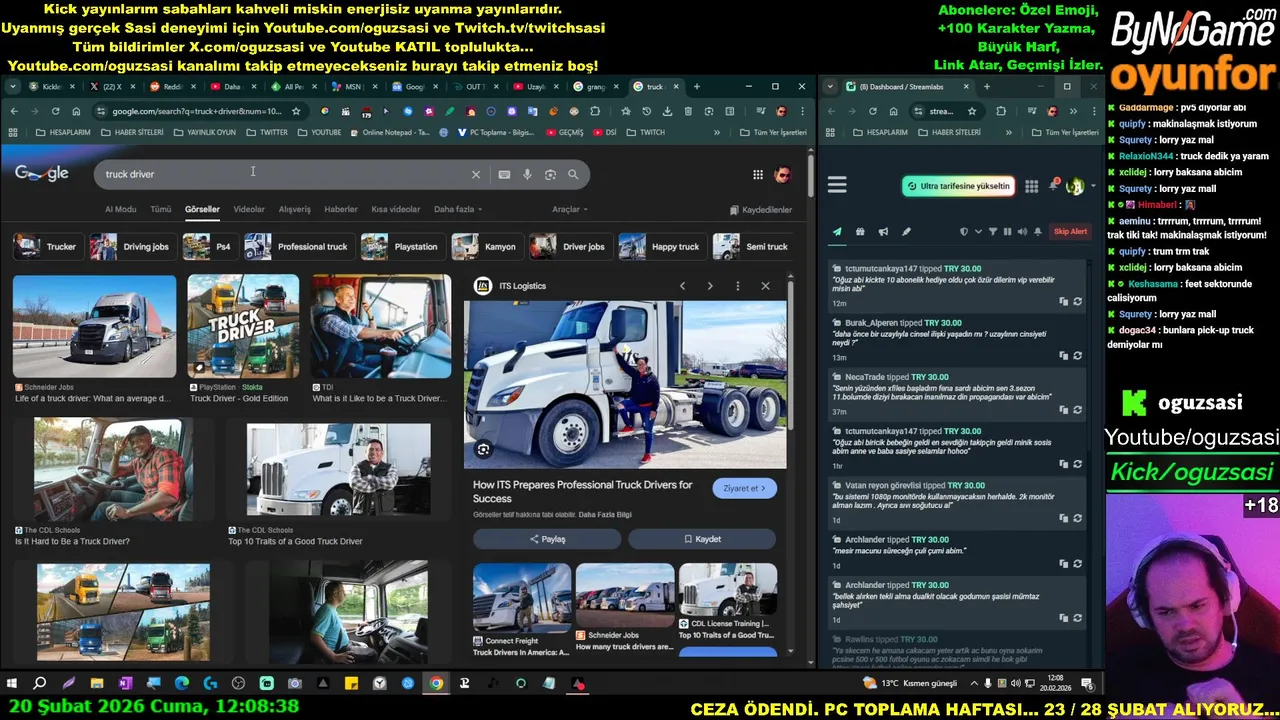Clear the Google search box text
1280x720 pixels.
[476, 174]
